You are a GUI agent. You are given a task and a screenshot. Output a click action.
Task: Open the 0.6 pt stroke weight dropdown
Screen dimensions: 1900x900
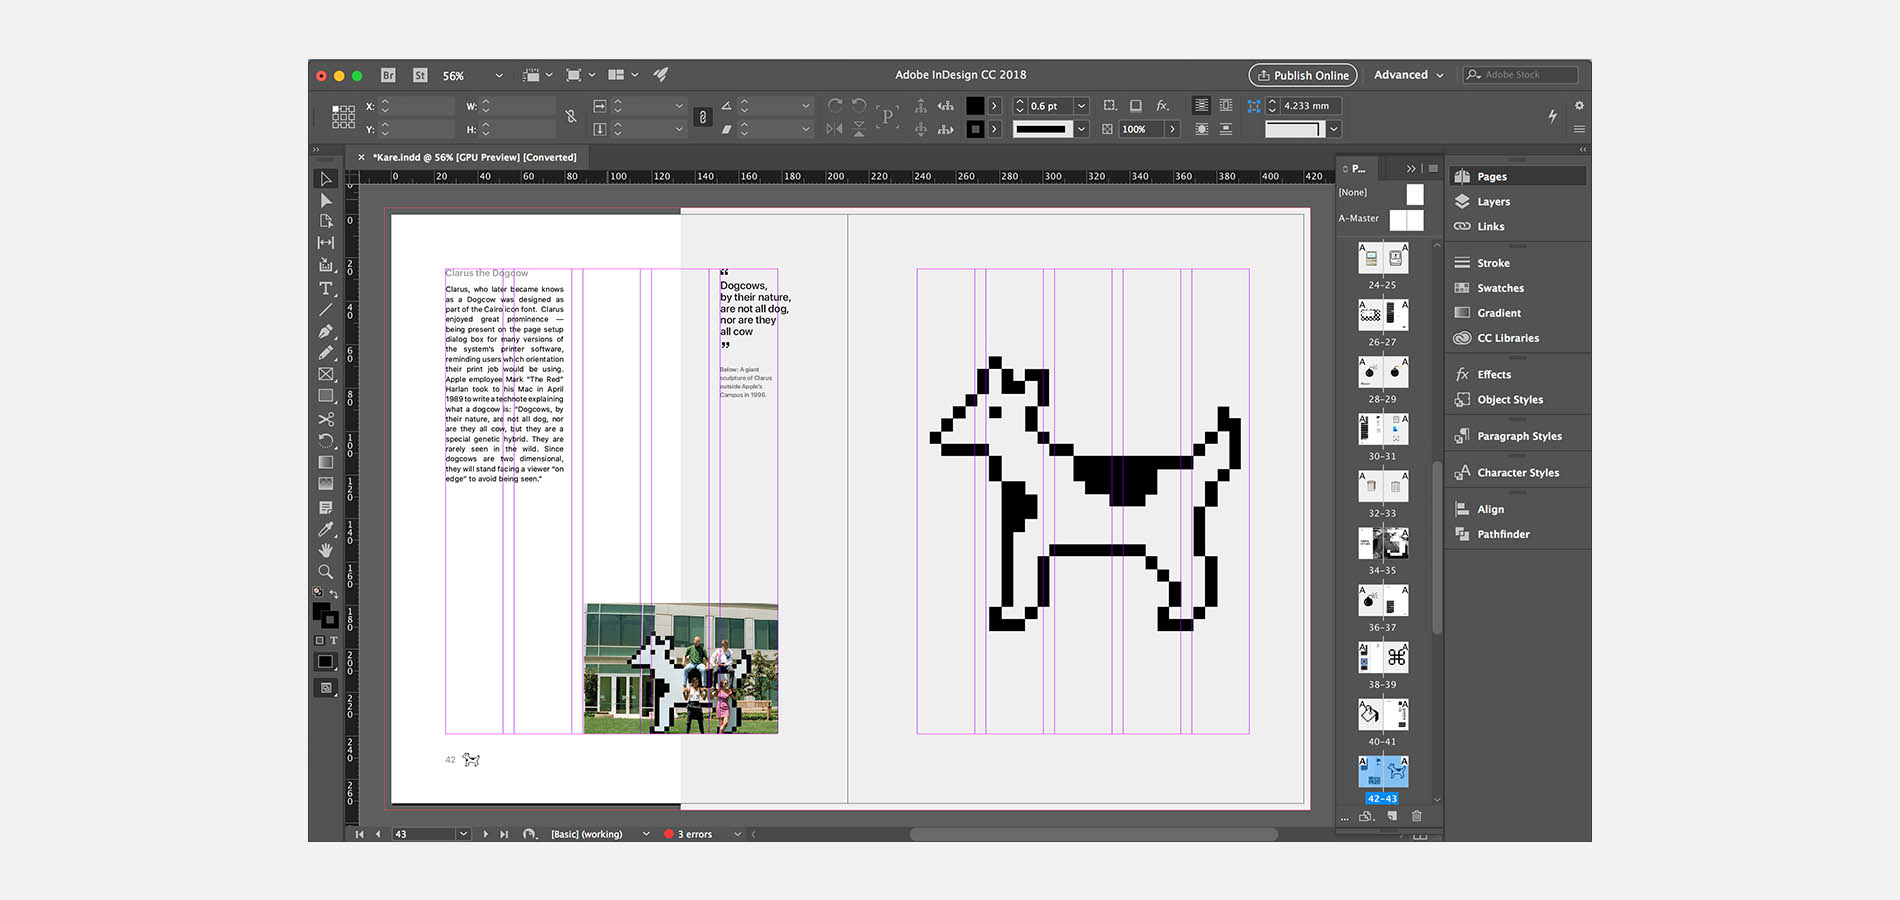click(1081, 106)
